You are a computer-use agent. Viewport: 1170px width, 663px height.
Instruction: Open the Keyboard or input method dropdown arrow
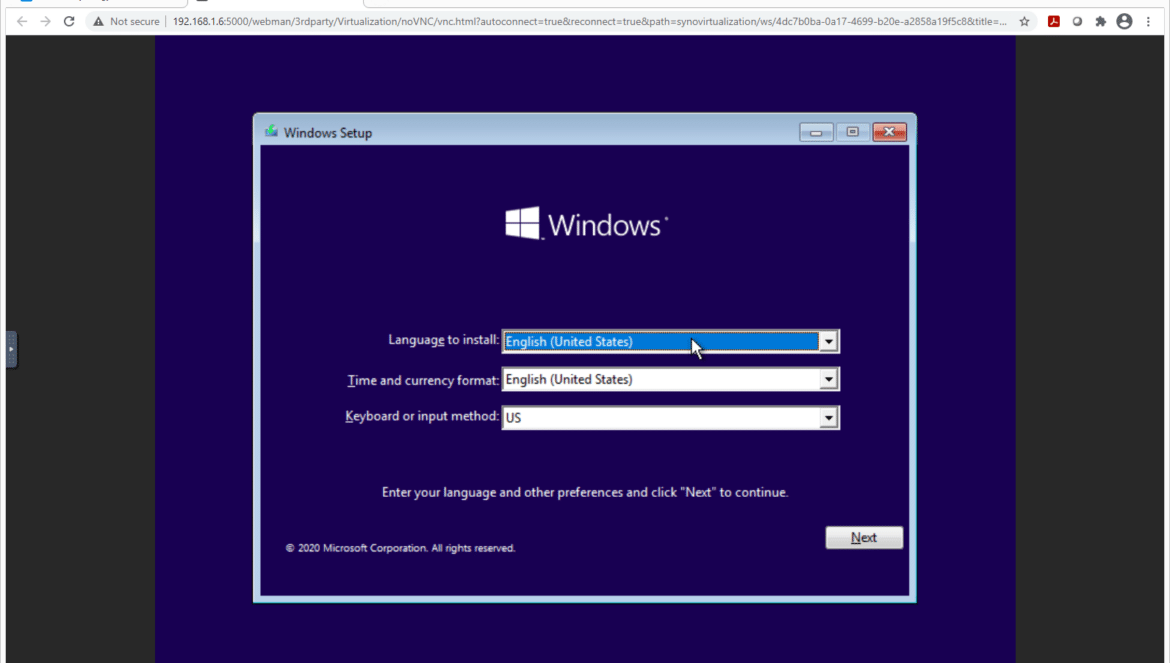[828, 418]
